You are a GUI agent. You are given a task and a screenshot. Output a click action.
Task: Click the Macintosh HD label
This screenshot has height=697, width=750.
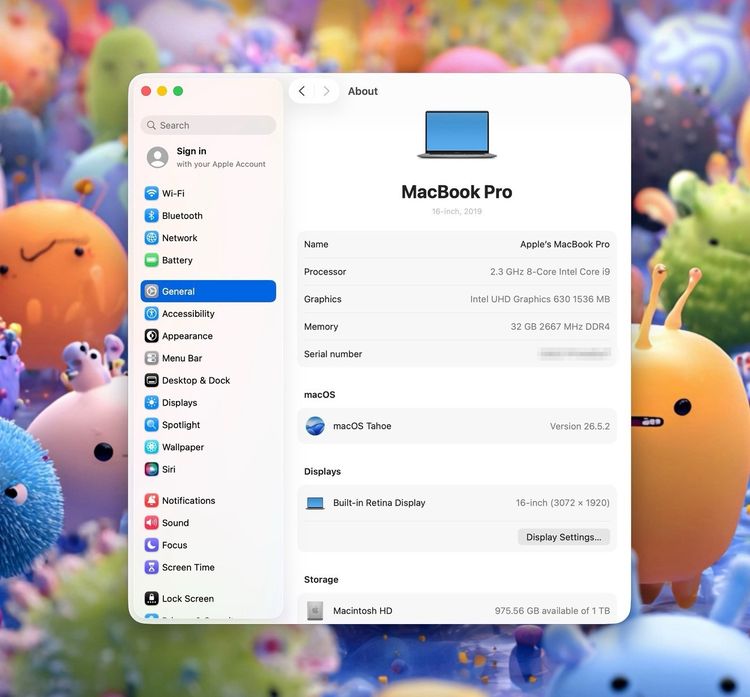point(363,611)
